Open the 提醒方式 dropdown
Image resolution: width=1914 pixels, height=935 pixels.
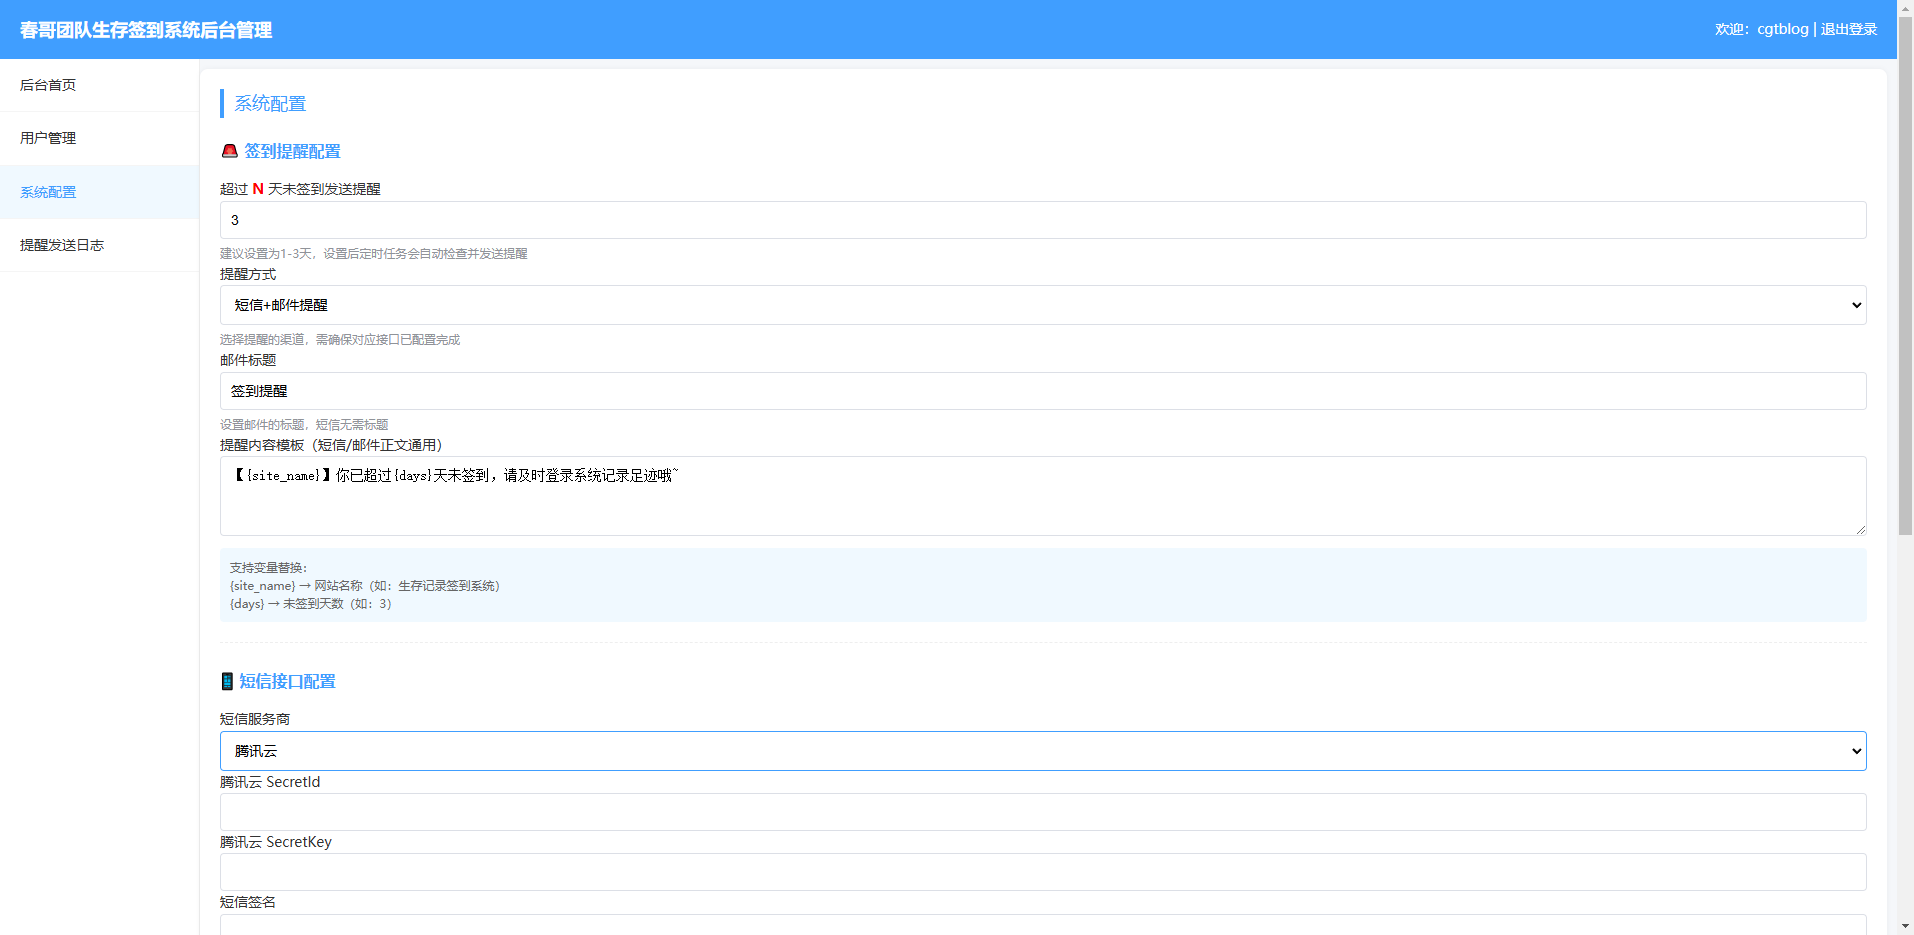point(1042,305)
